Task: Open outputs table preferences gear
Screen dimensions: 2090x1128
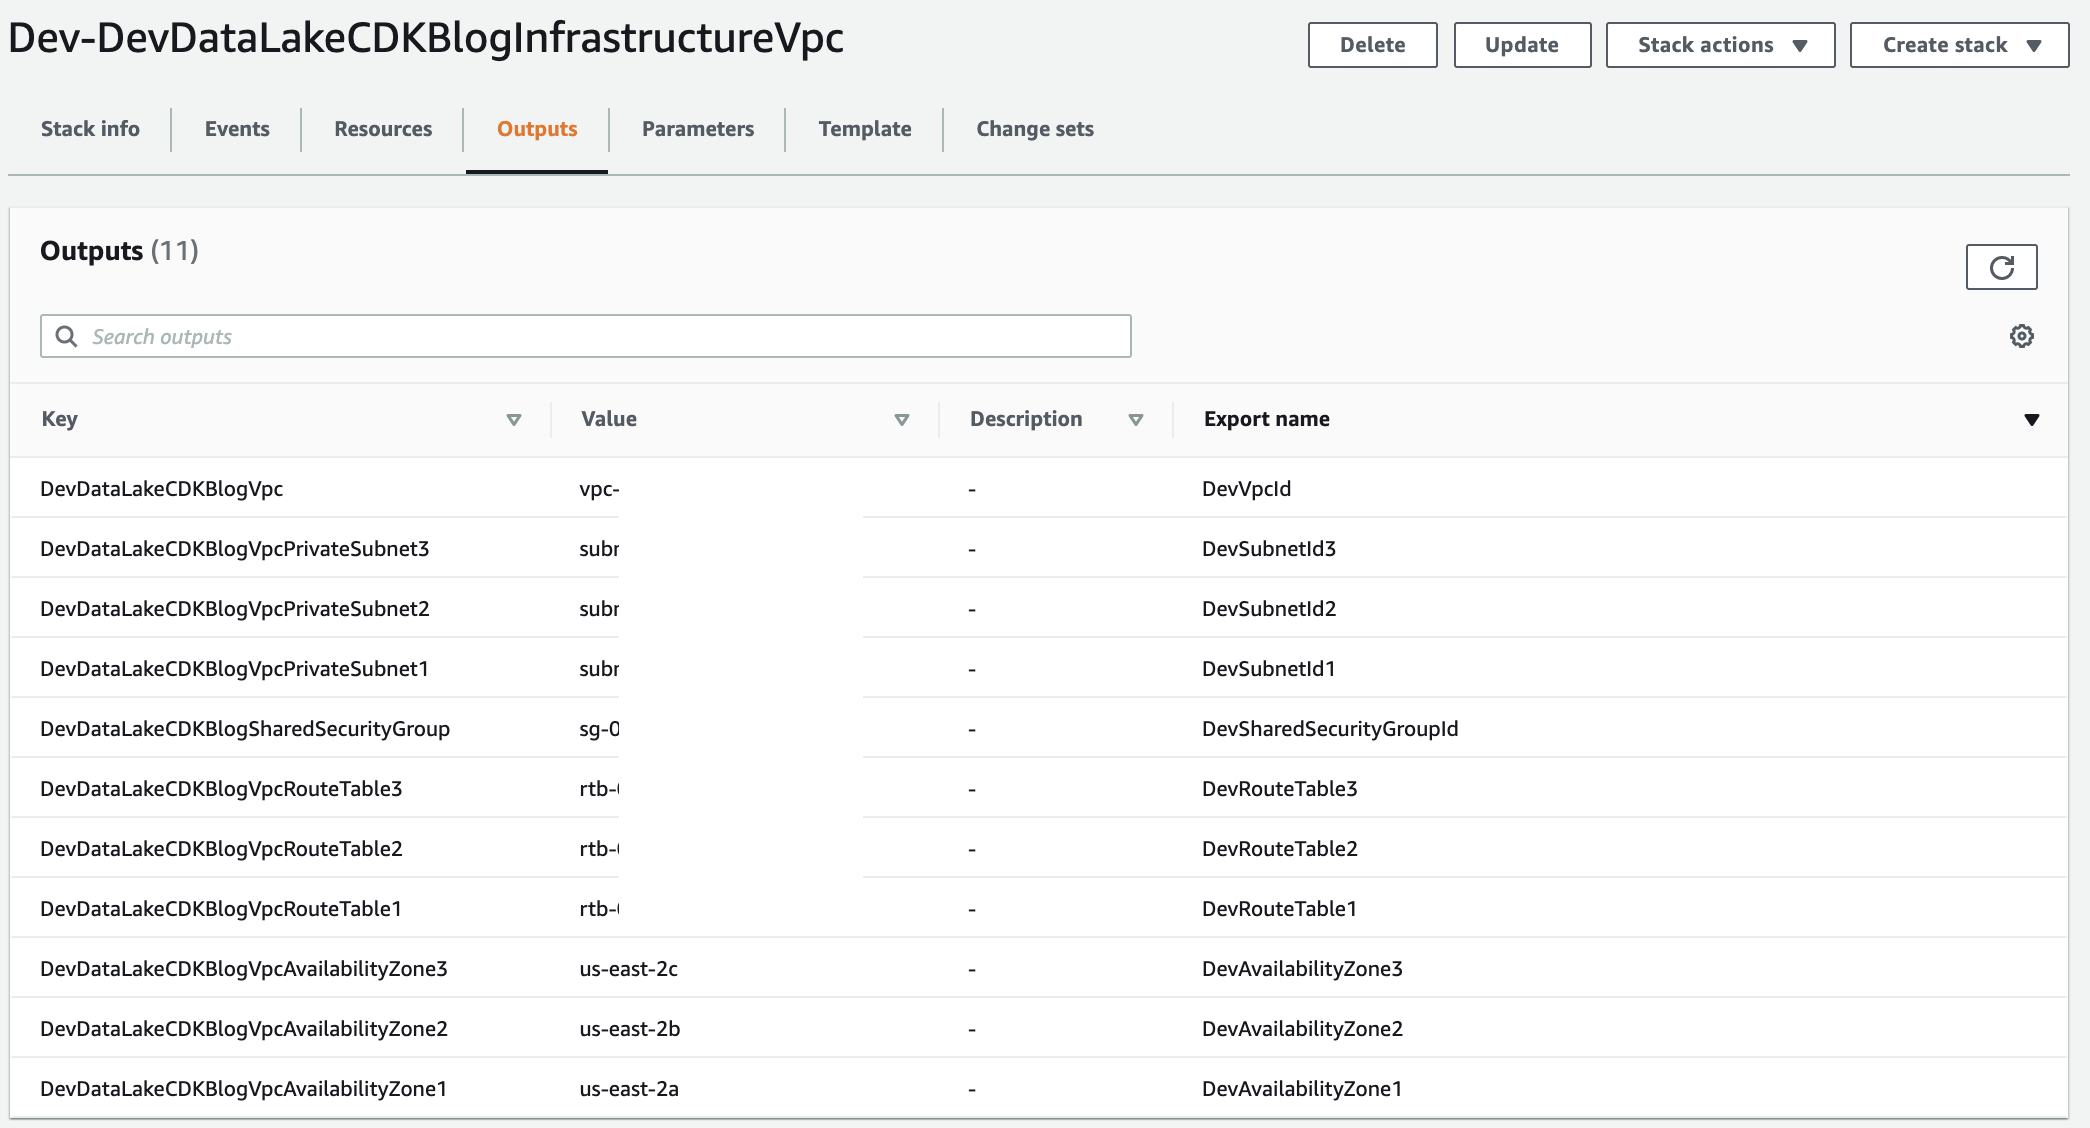Action: pos(2021,336)
